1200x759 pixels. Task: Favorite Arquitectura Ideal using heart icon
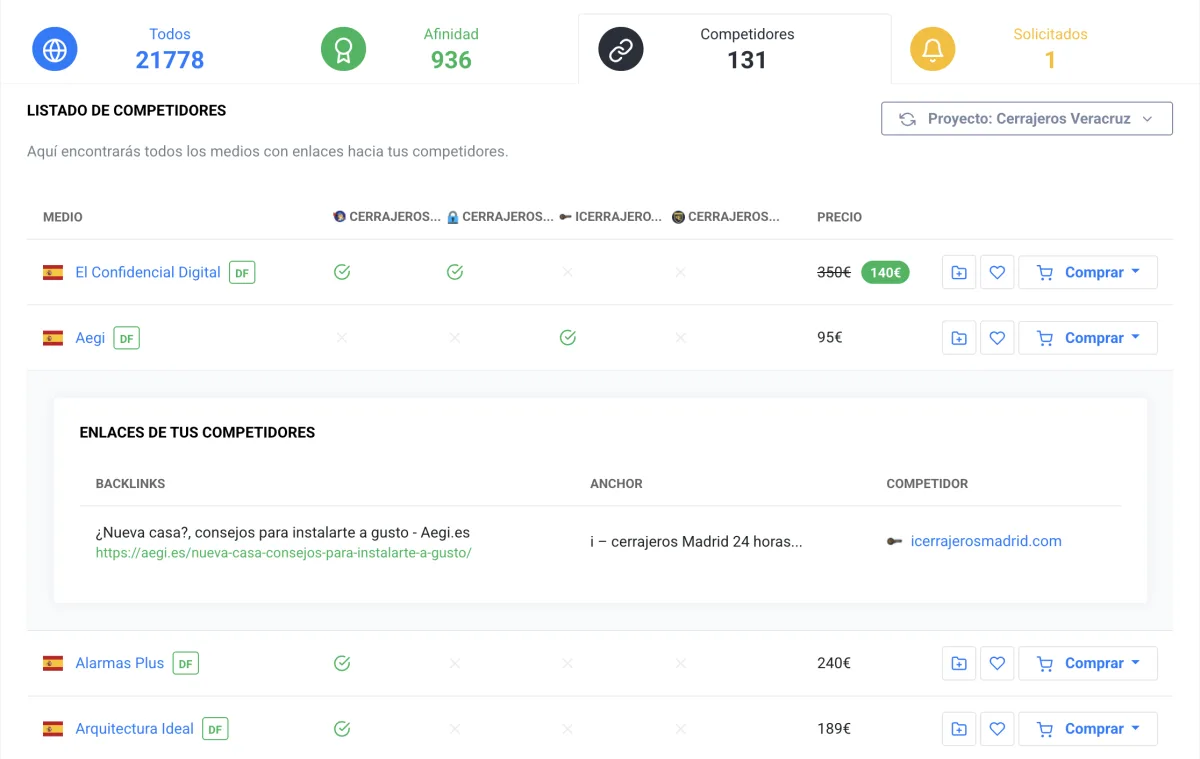tap(997, 729)
